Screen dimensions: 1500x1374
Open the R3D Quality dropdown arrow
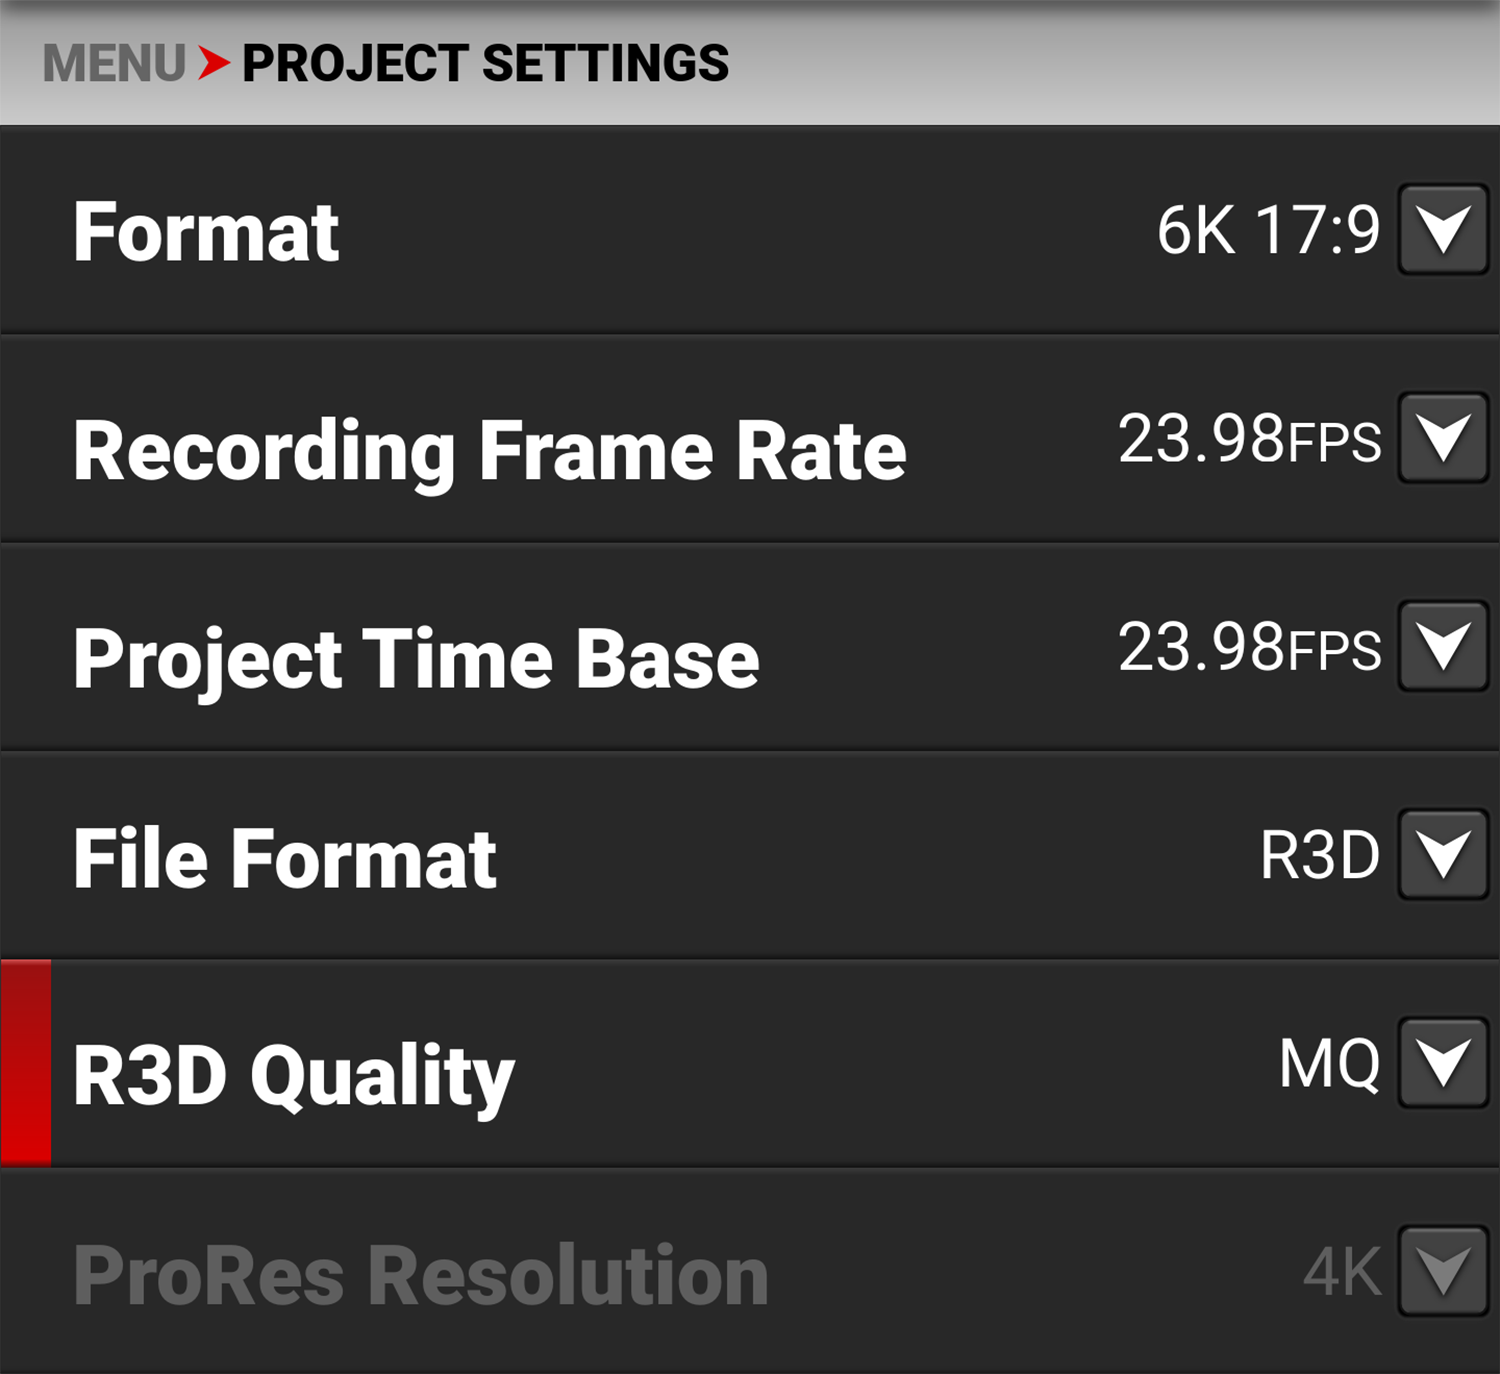(x=1443, y=1063)
